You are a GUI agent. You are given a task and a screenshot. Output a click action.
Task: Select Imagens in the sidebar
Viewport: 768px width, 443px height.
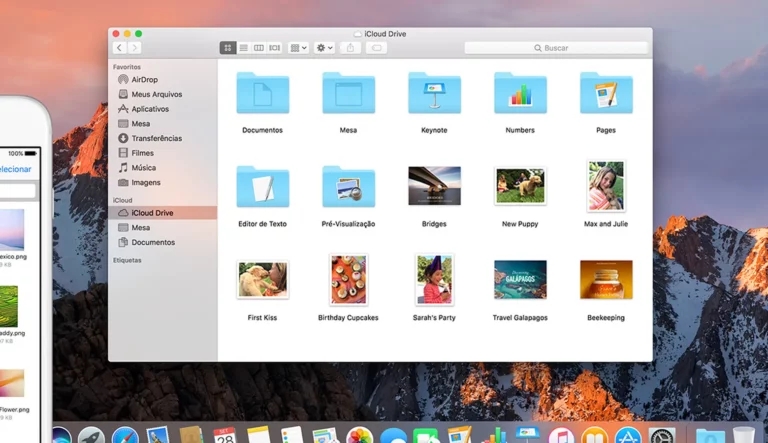(x=163, y=182)
